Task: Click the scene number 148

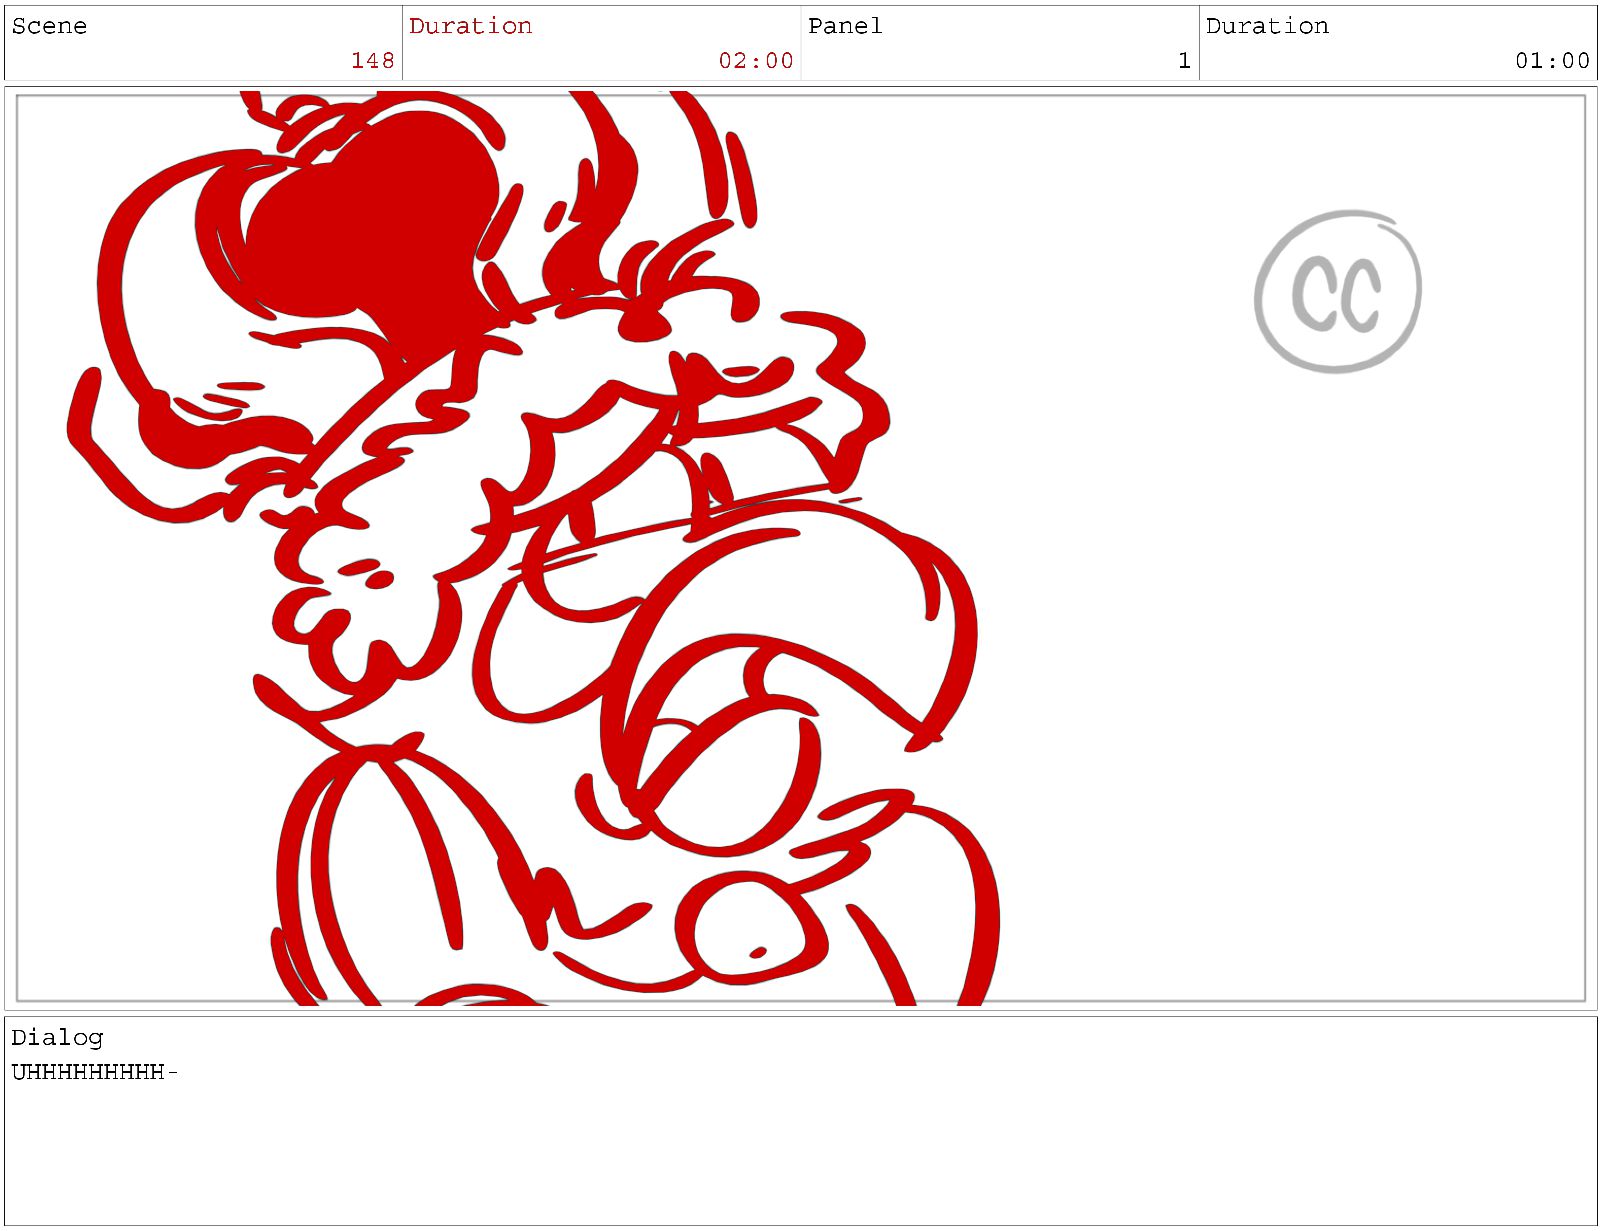Action: click(373, 61)
